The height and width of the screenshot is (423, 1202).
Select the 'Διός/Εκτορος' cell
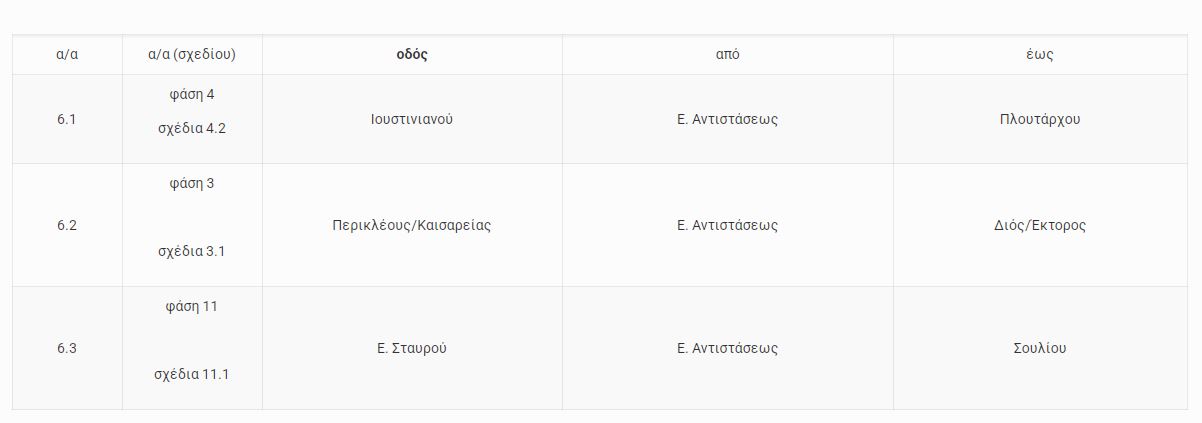point(1040,225)
